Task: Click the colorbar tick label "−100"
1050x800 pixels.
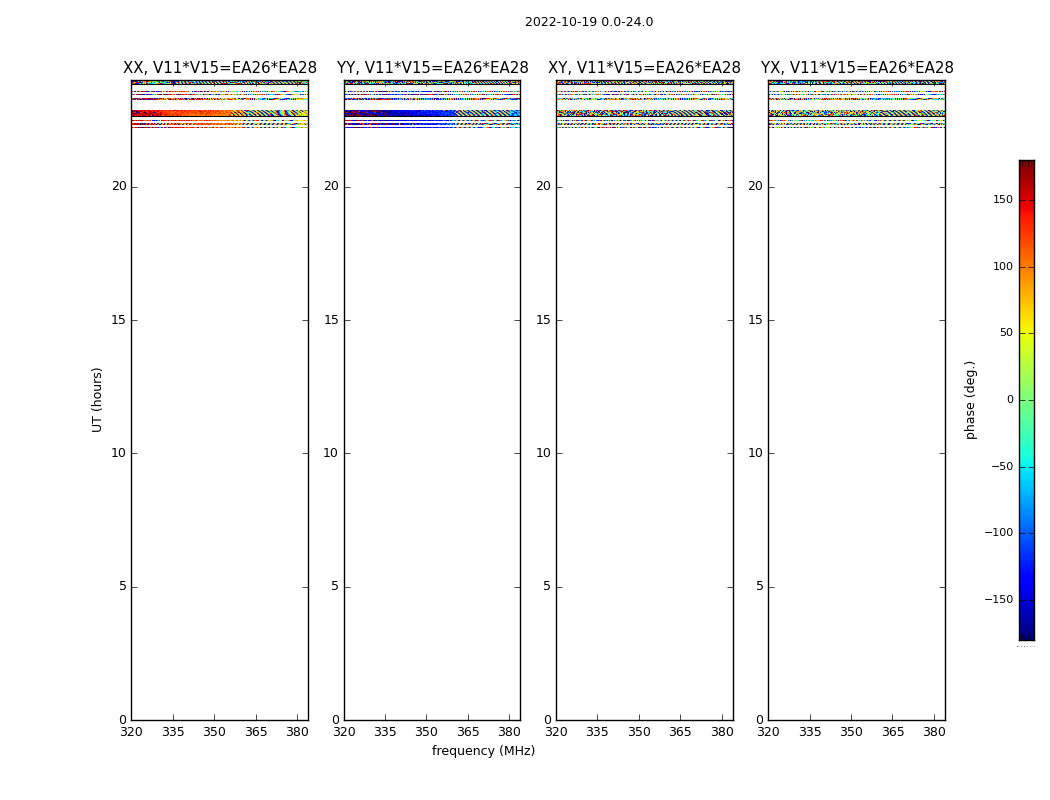Action: coord(998,532)
